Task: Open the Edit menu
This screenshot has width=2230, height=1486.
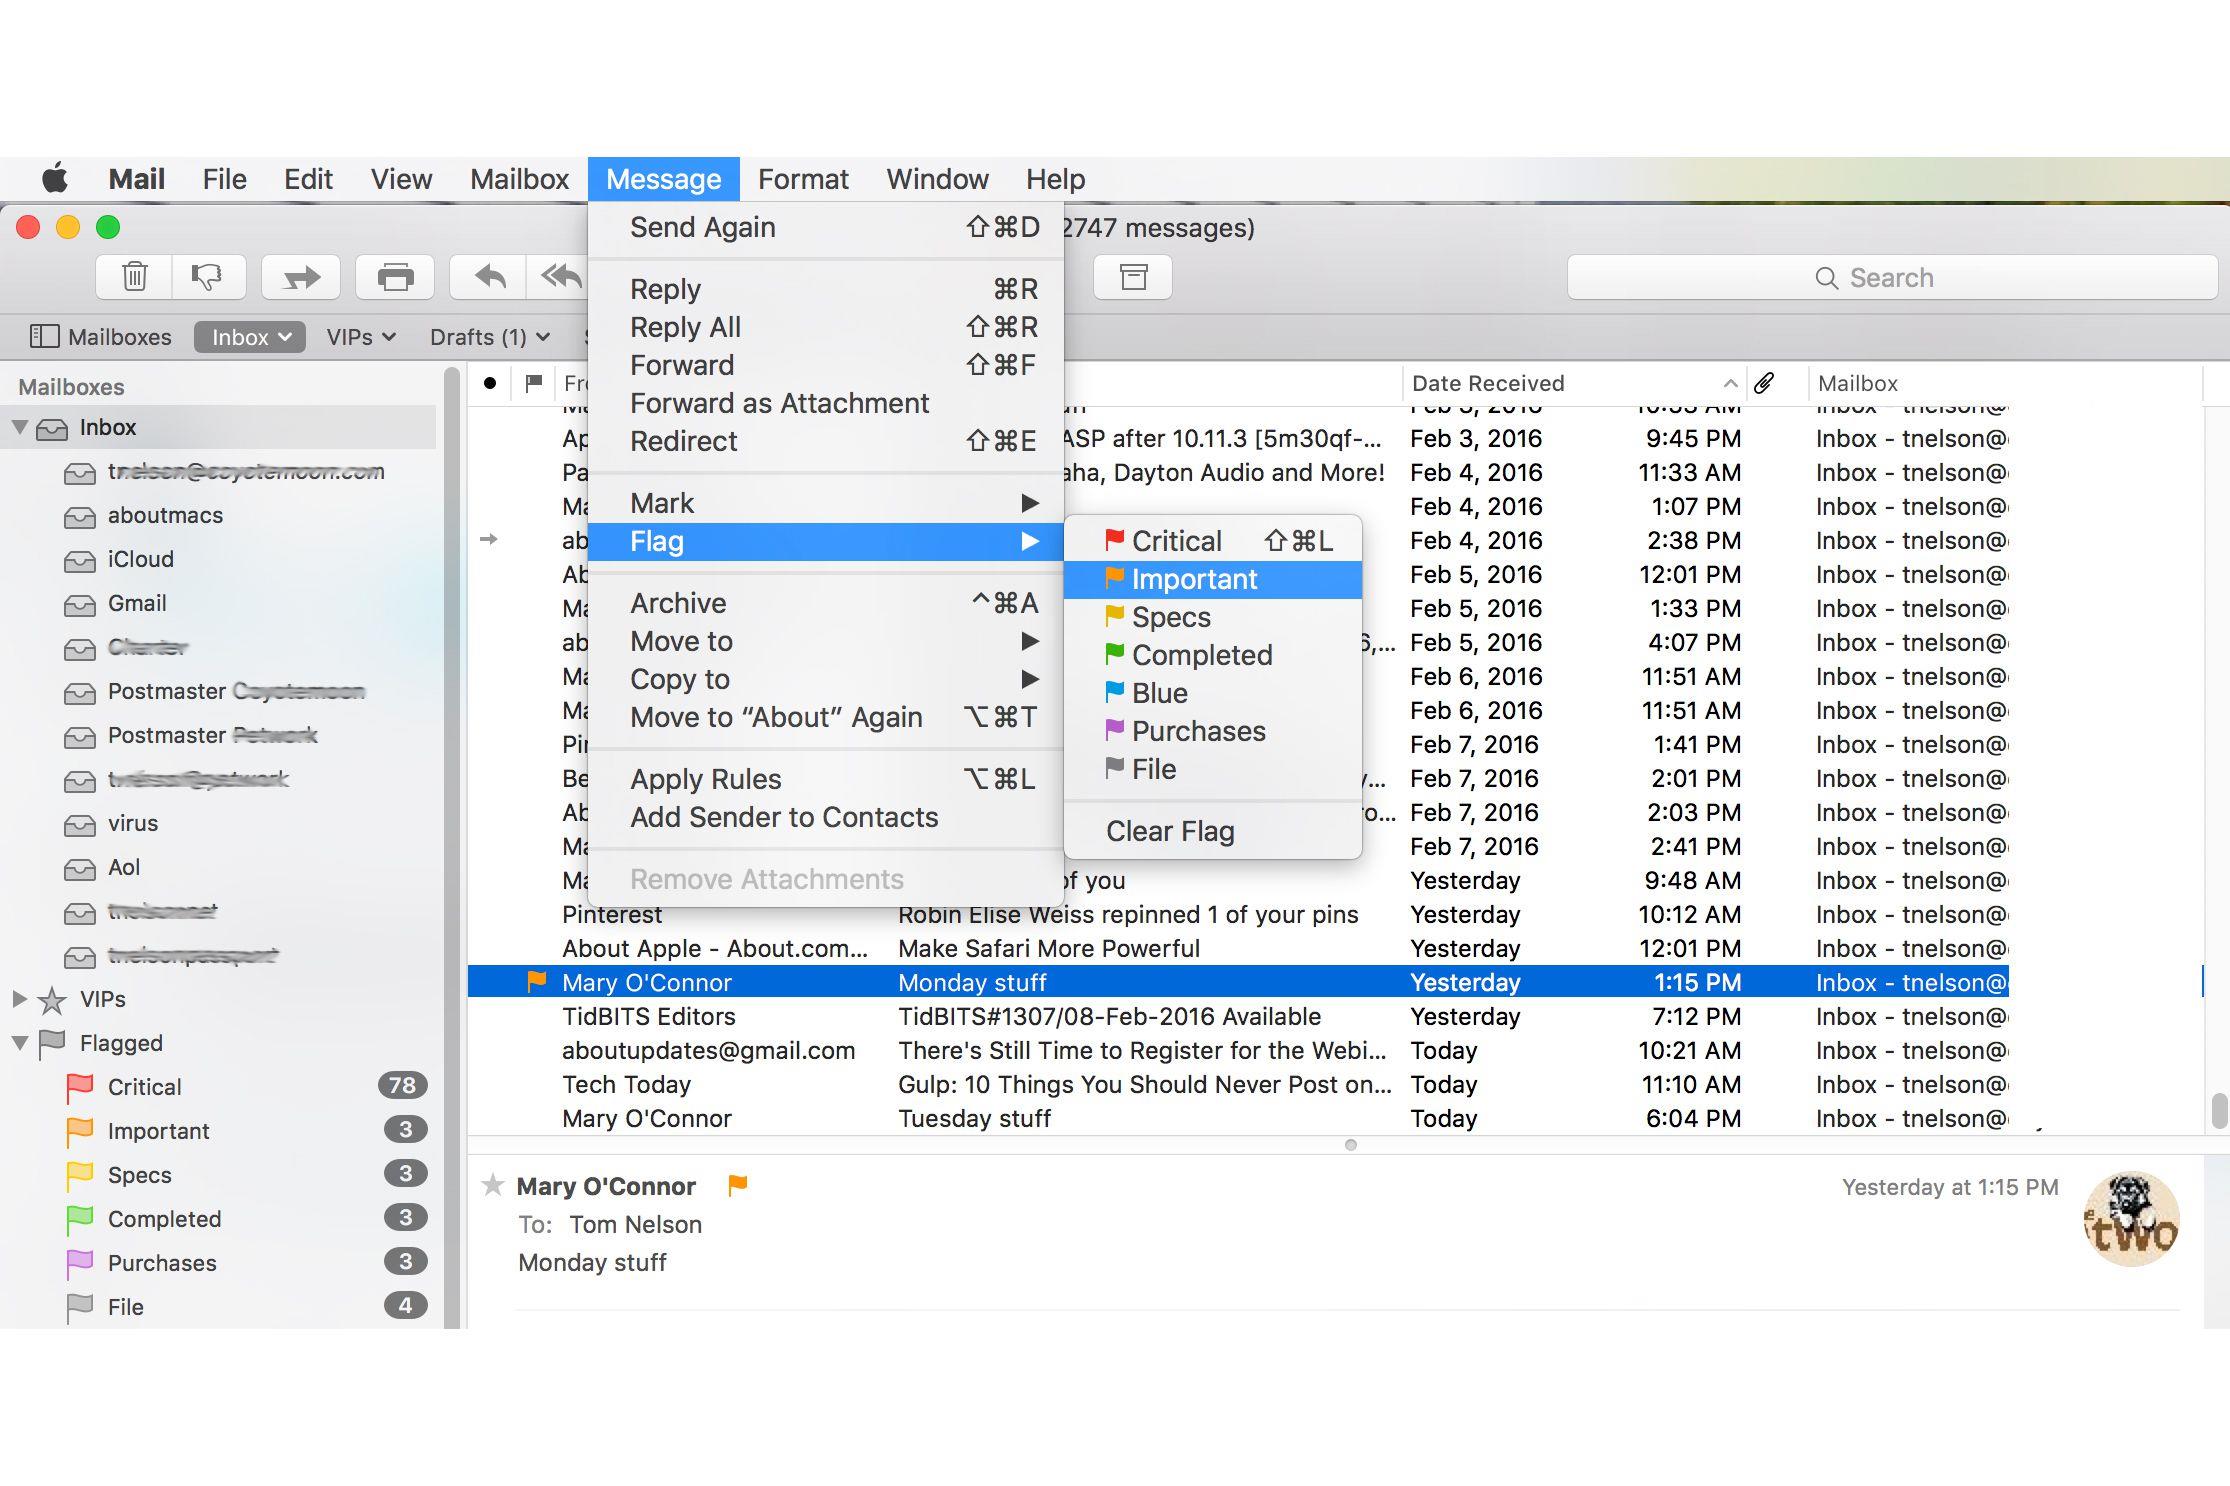Action: [x=308, y=179]
